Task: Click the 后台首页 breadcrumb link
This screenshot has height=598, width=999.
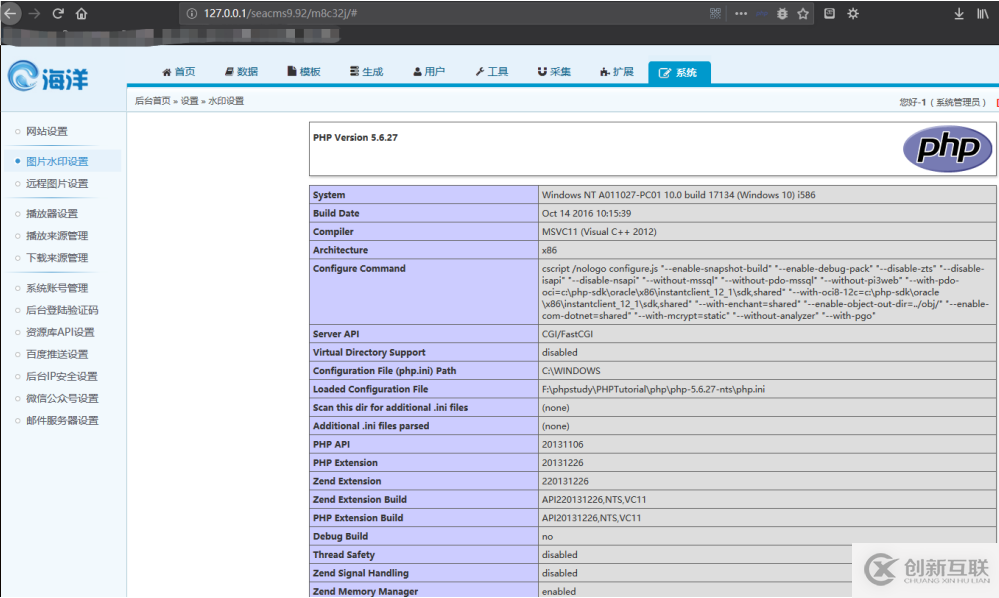Action: click(x=152, y=101)
